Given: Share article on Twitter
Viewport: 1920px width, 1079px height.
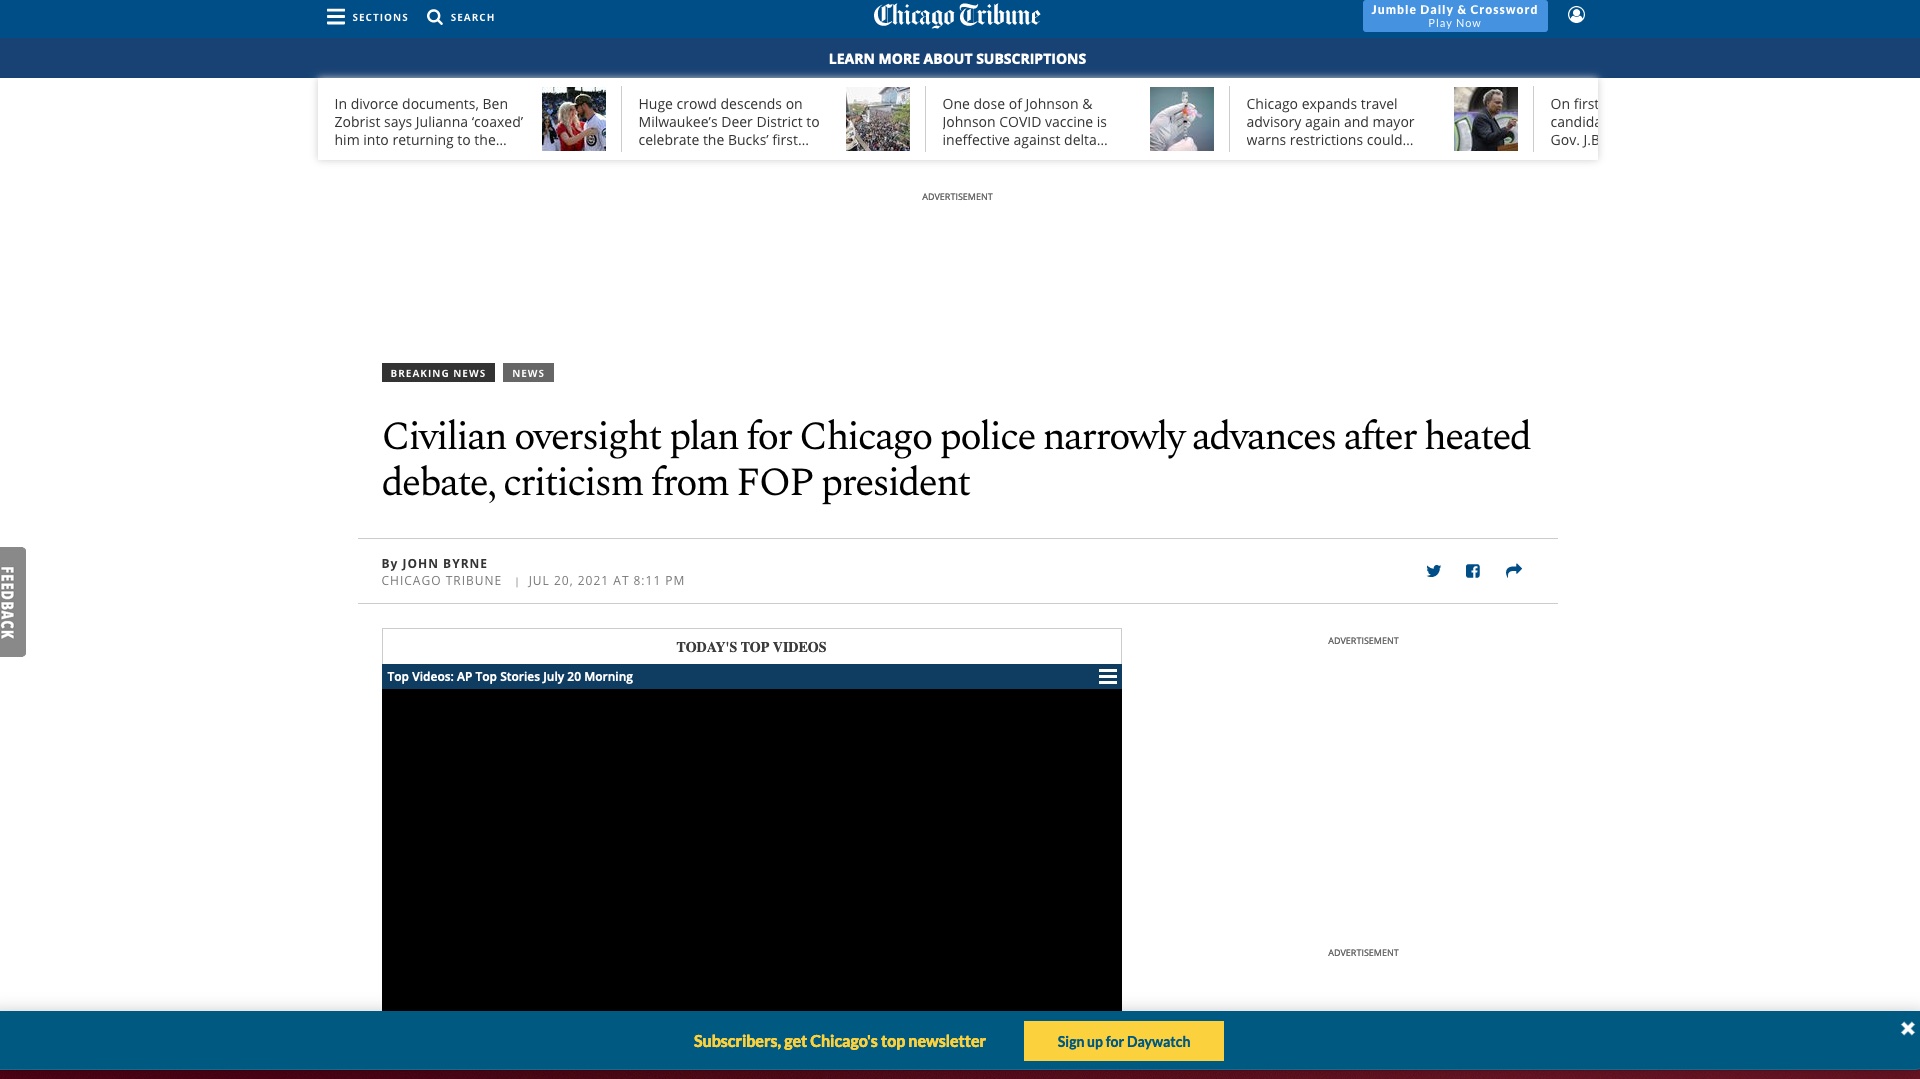Looking at the screenshot, I should click(x=1433, y=571).
